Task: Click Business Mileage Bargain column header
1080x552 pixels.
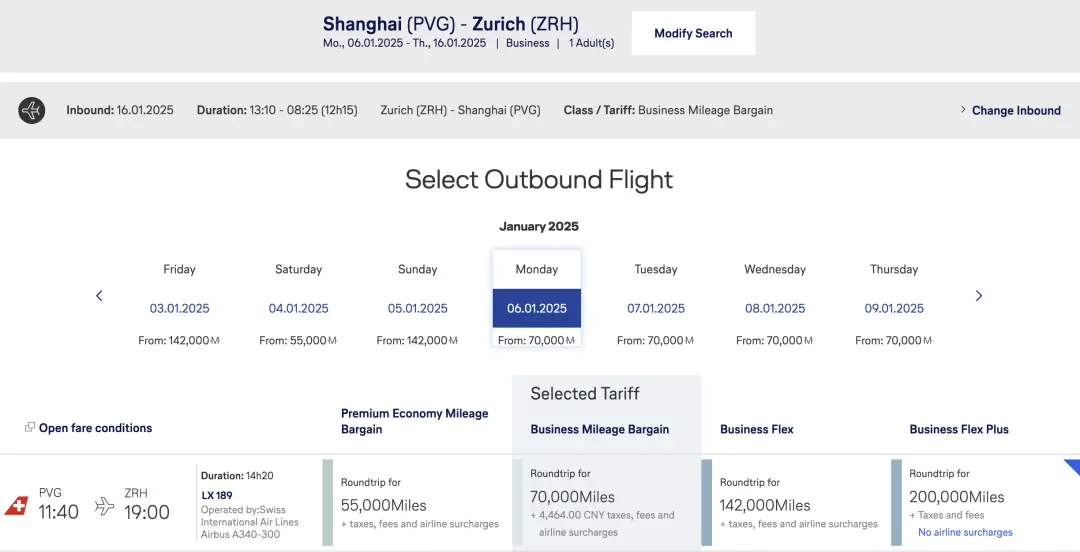Action: point(599,429)
